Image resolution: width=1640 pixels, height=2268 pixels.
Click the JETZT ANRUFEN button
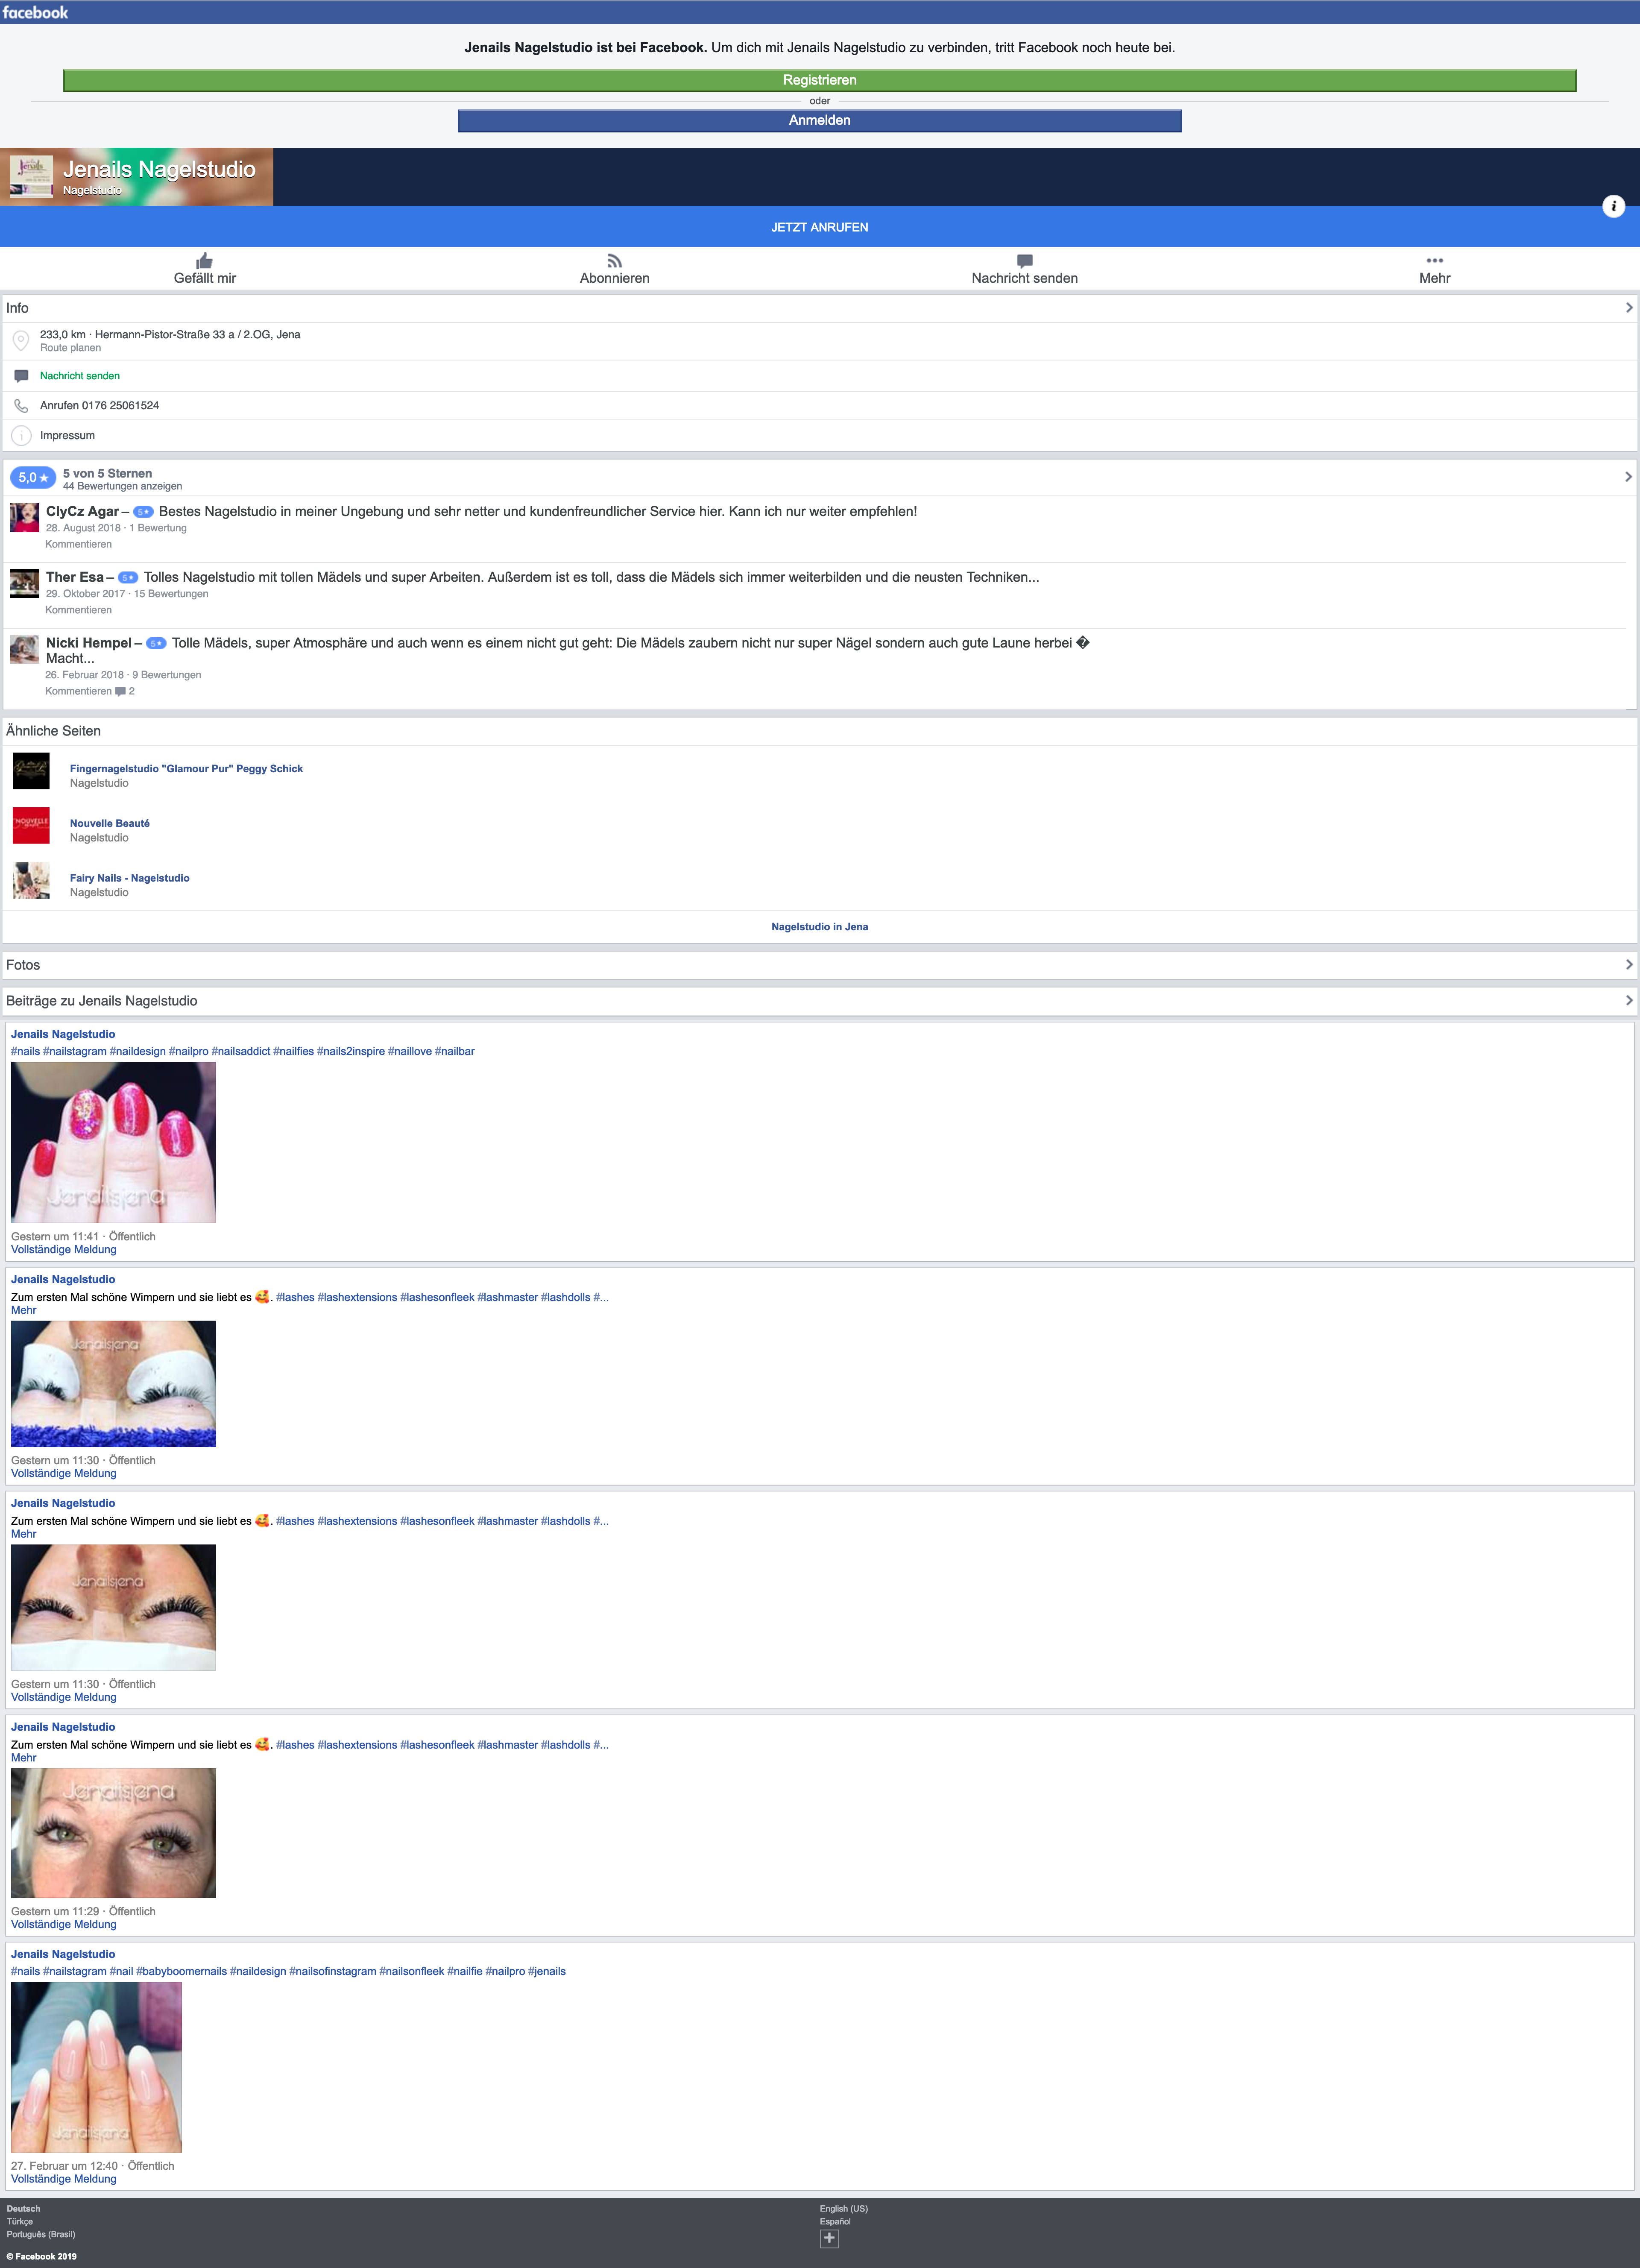(819, 227)
